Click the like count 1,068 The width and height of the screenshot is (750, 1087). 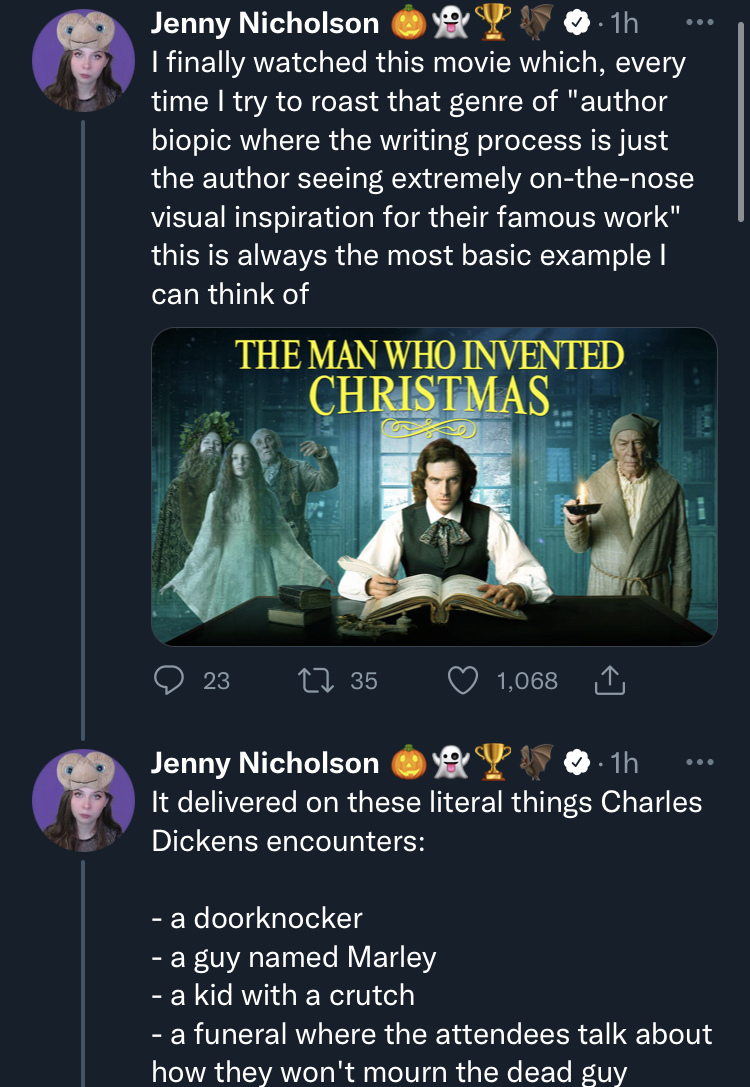pos(527,681)
